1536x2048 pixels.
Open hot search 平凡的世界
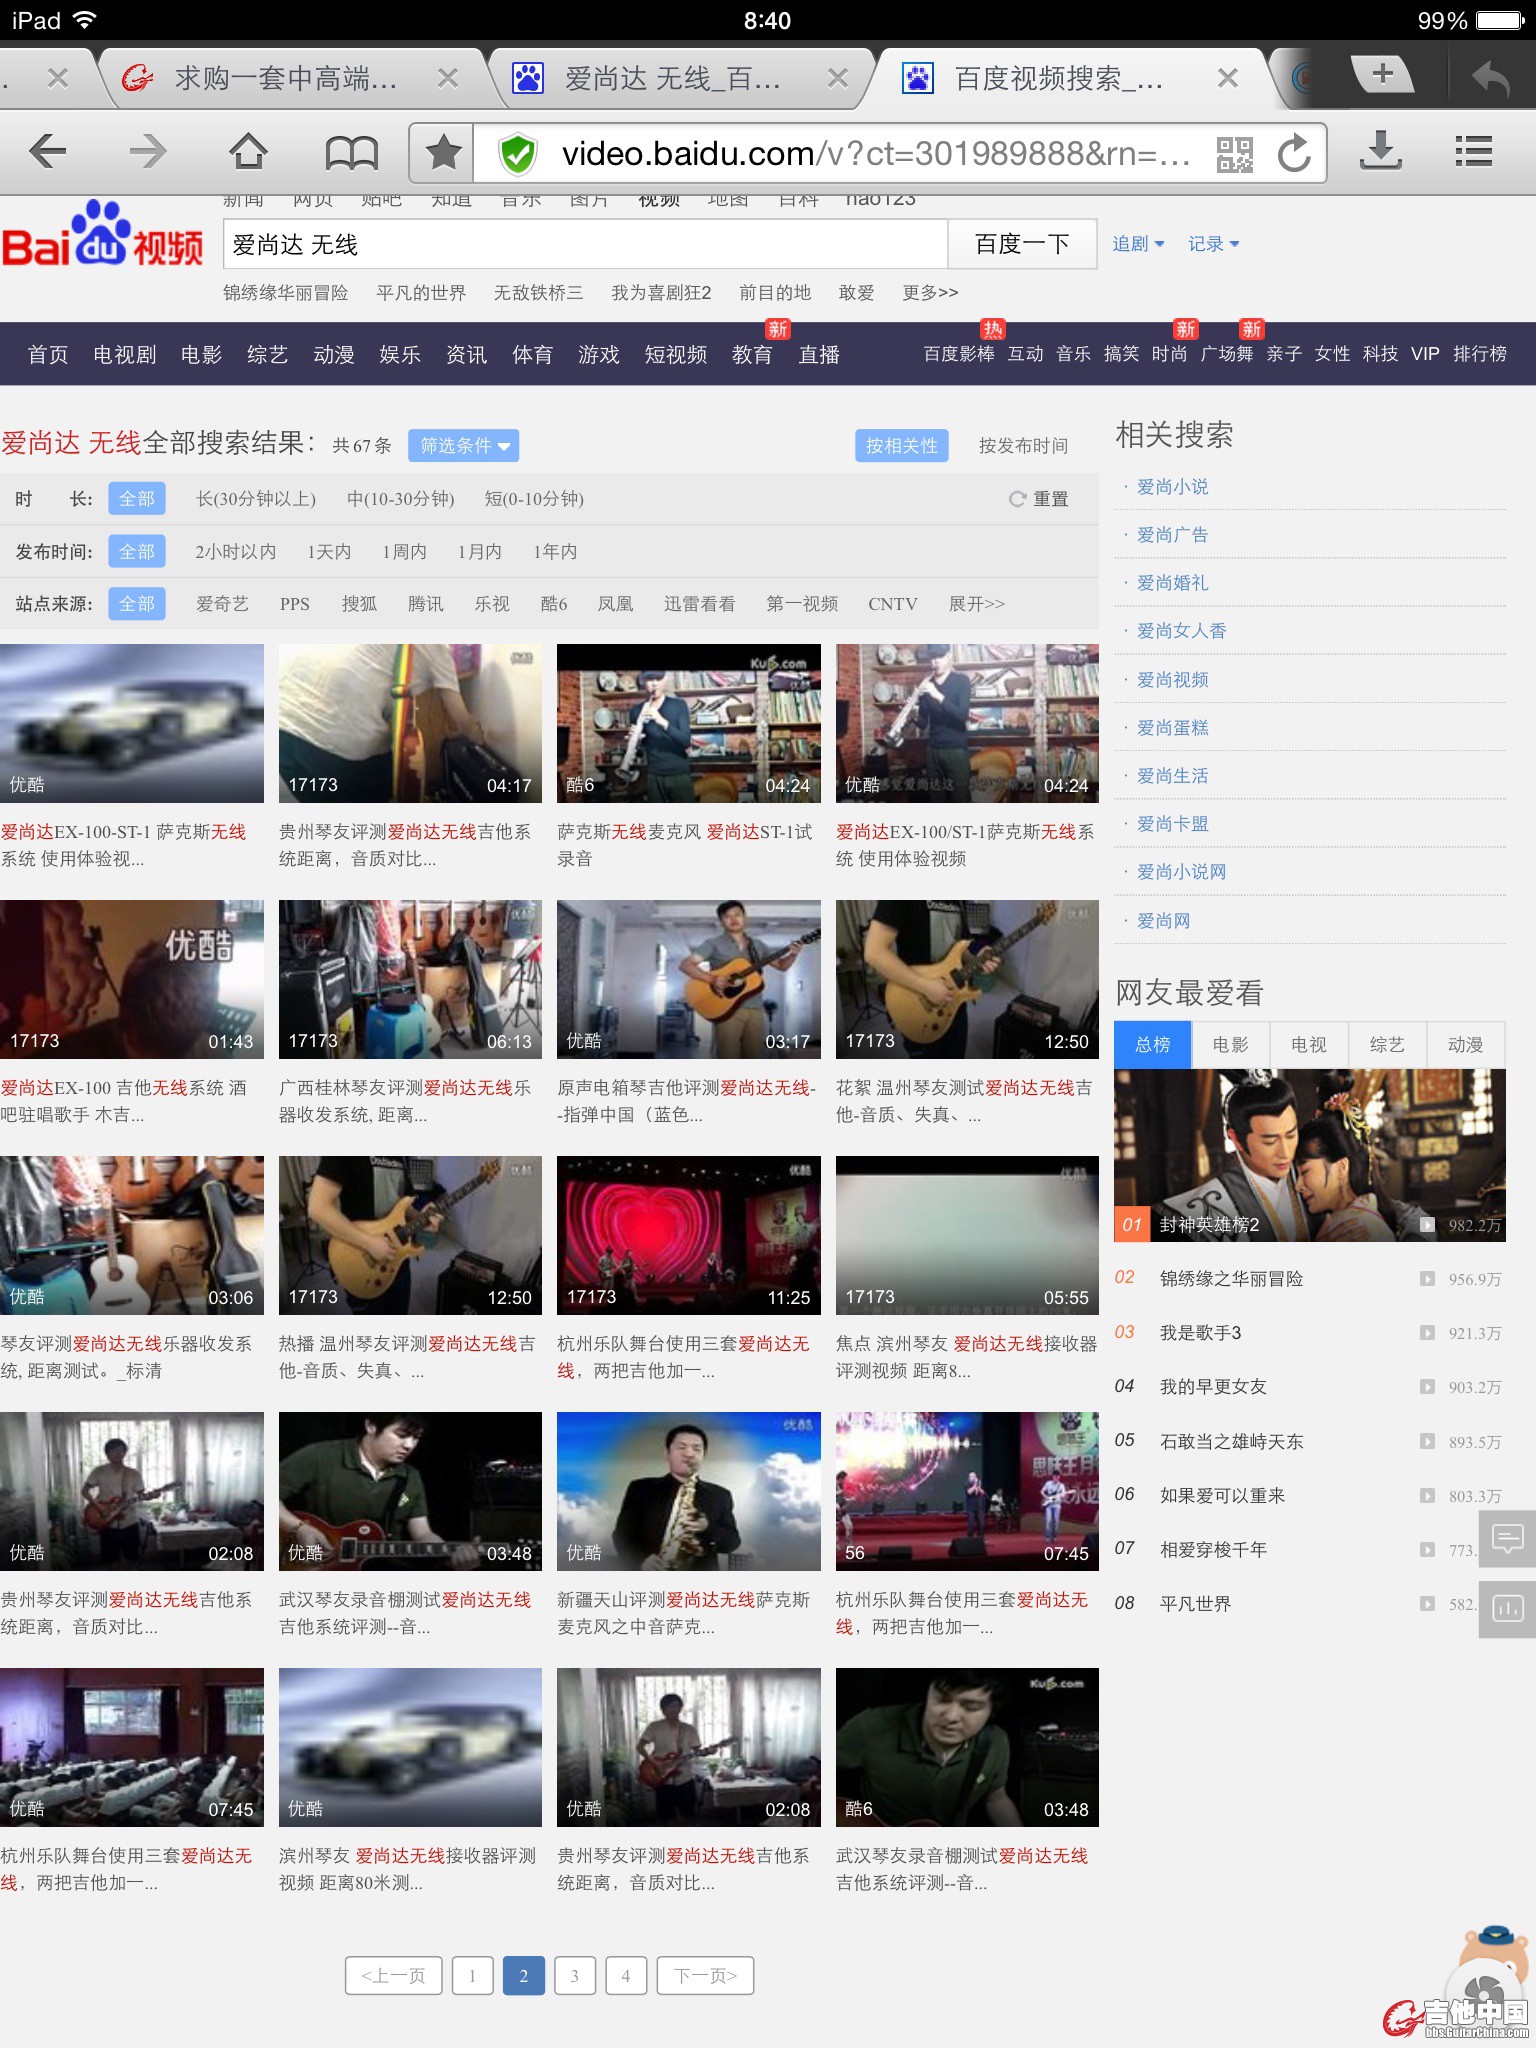point(421,293)
